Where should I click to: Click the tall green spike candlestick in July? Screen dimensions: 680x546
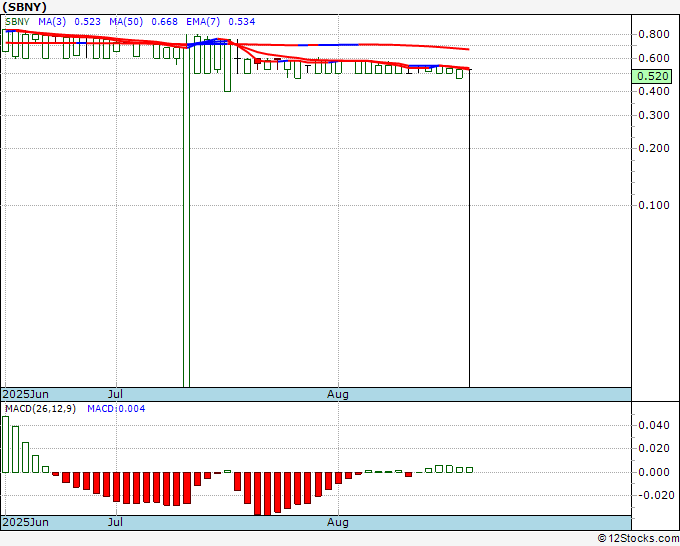click(186, 213)
